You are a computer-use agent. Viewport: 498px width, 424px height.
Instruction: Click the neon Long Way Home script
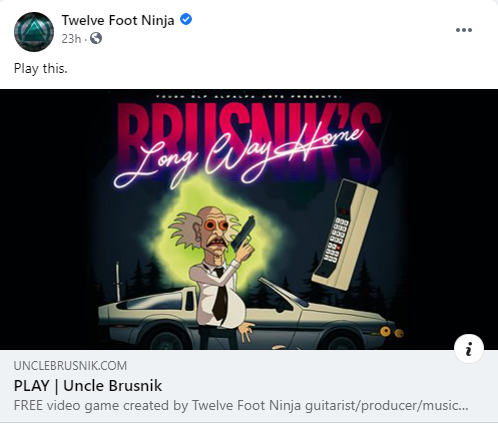click(x=238, y=154)
